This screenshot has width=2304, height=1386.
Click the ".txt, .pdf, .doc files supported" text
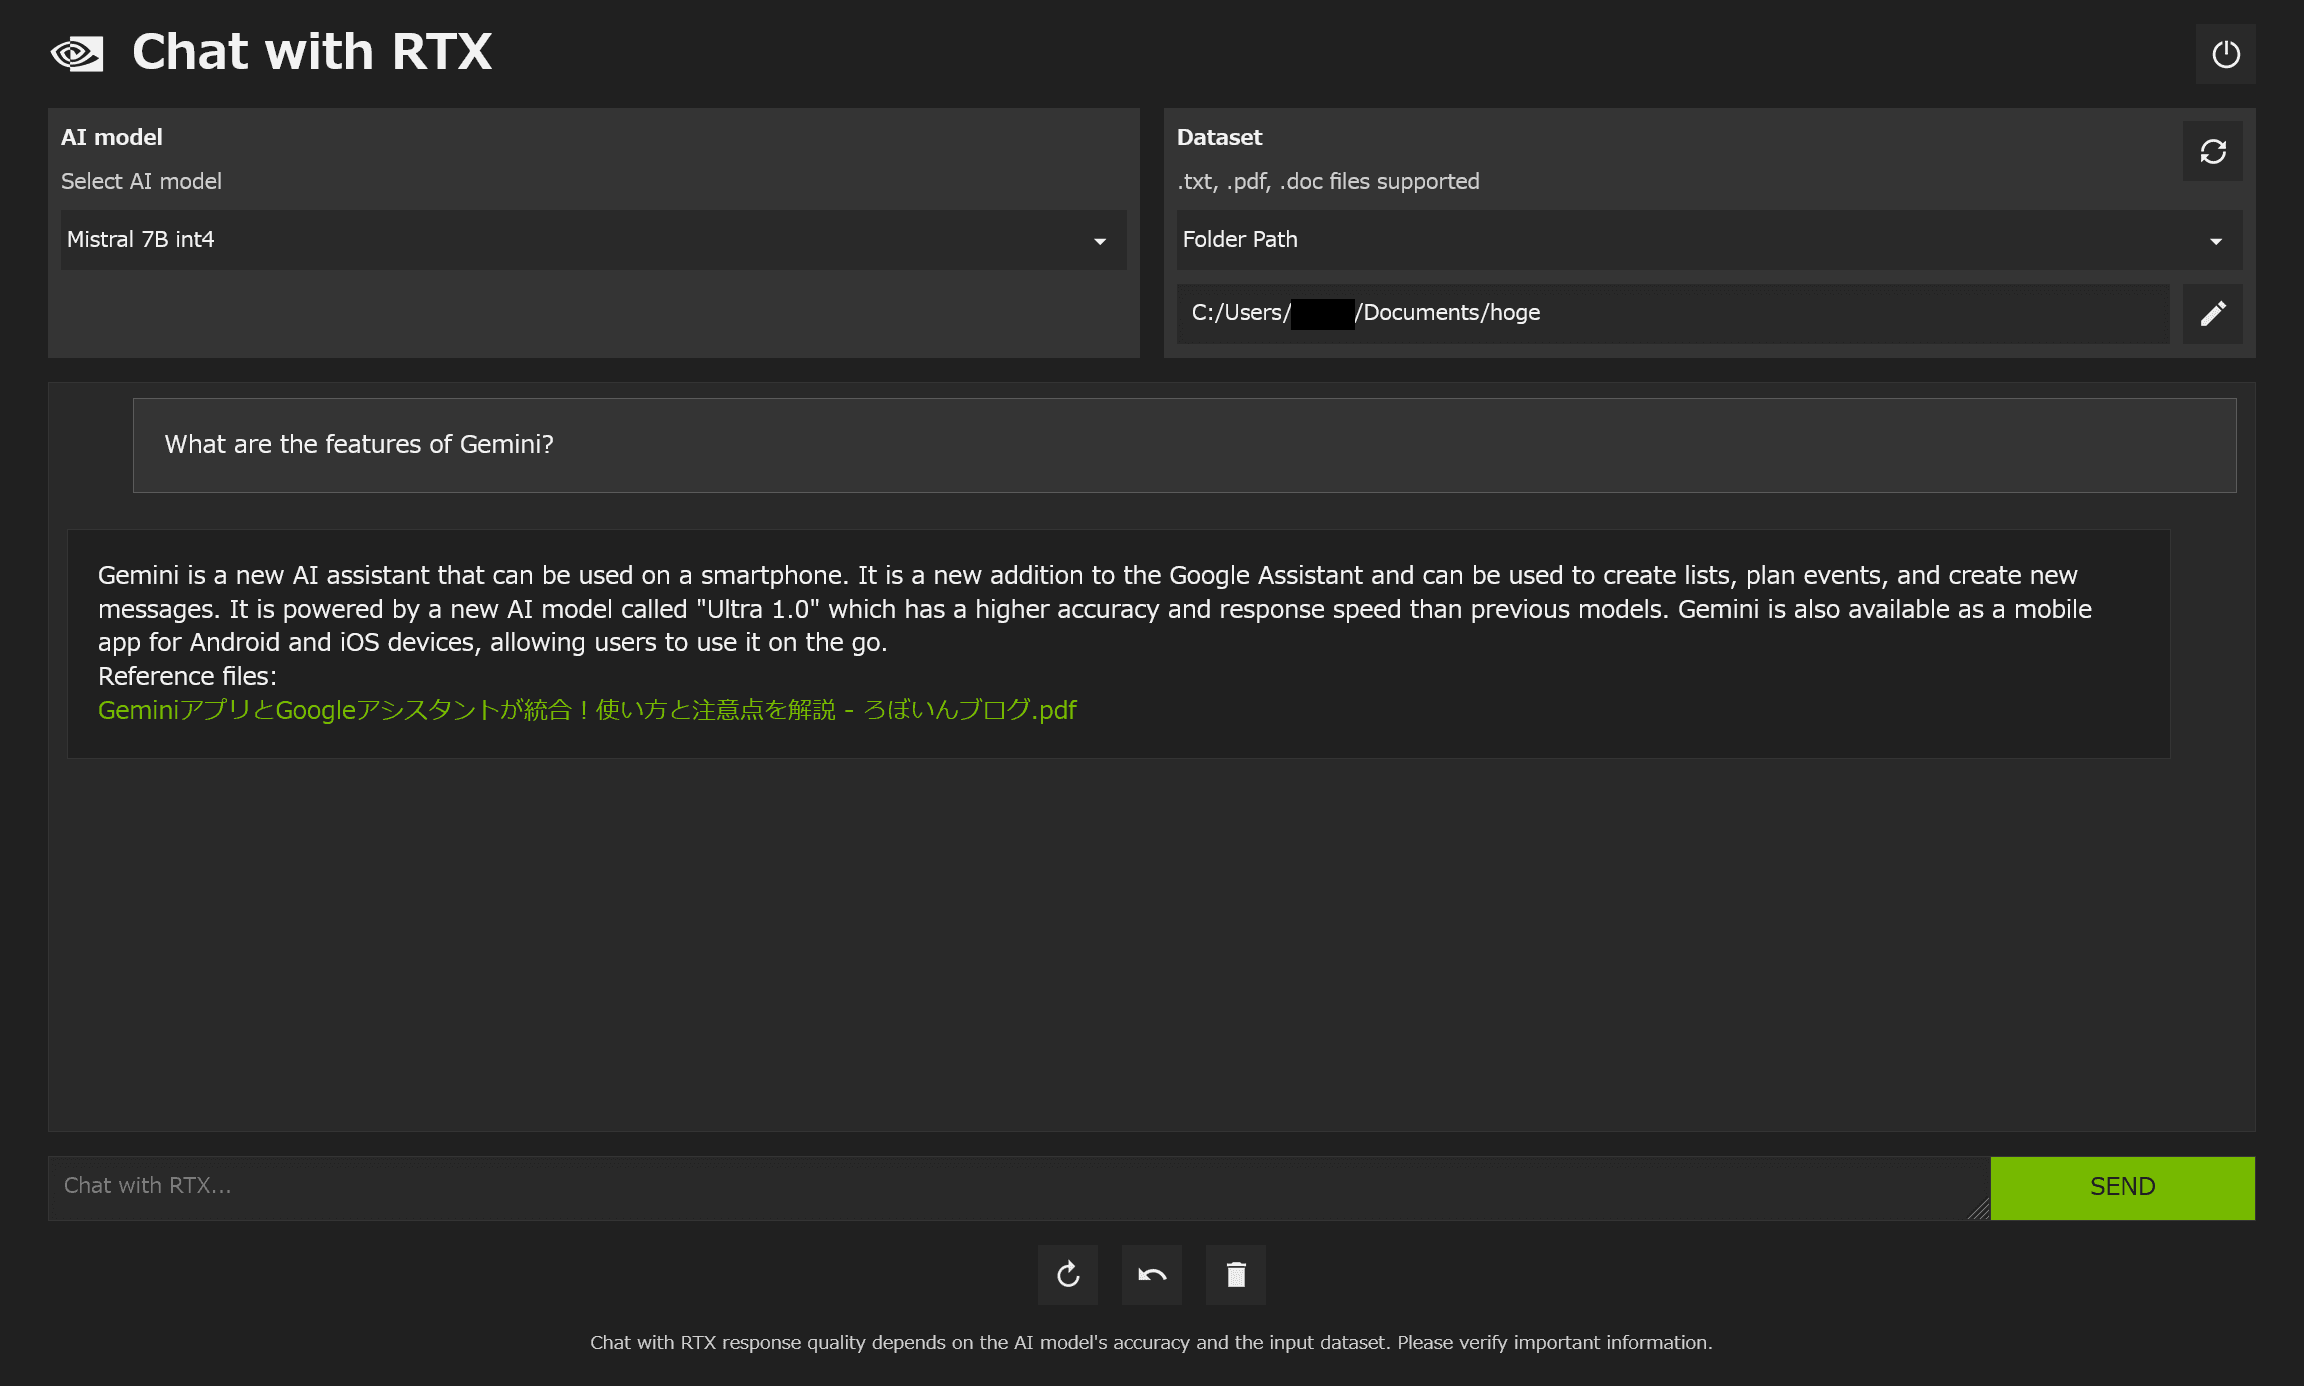click(1328, 181)
